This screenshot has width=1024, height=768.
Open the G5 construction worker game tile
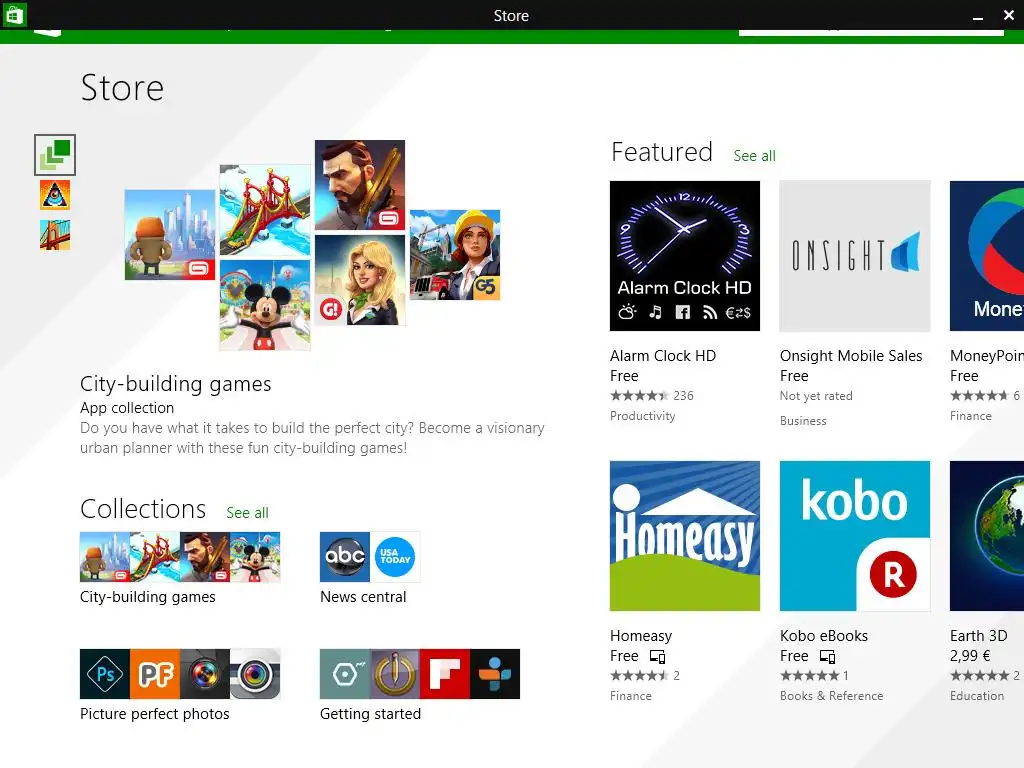pos(455,255)
